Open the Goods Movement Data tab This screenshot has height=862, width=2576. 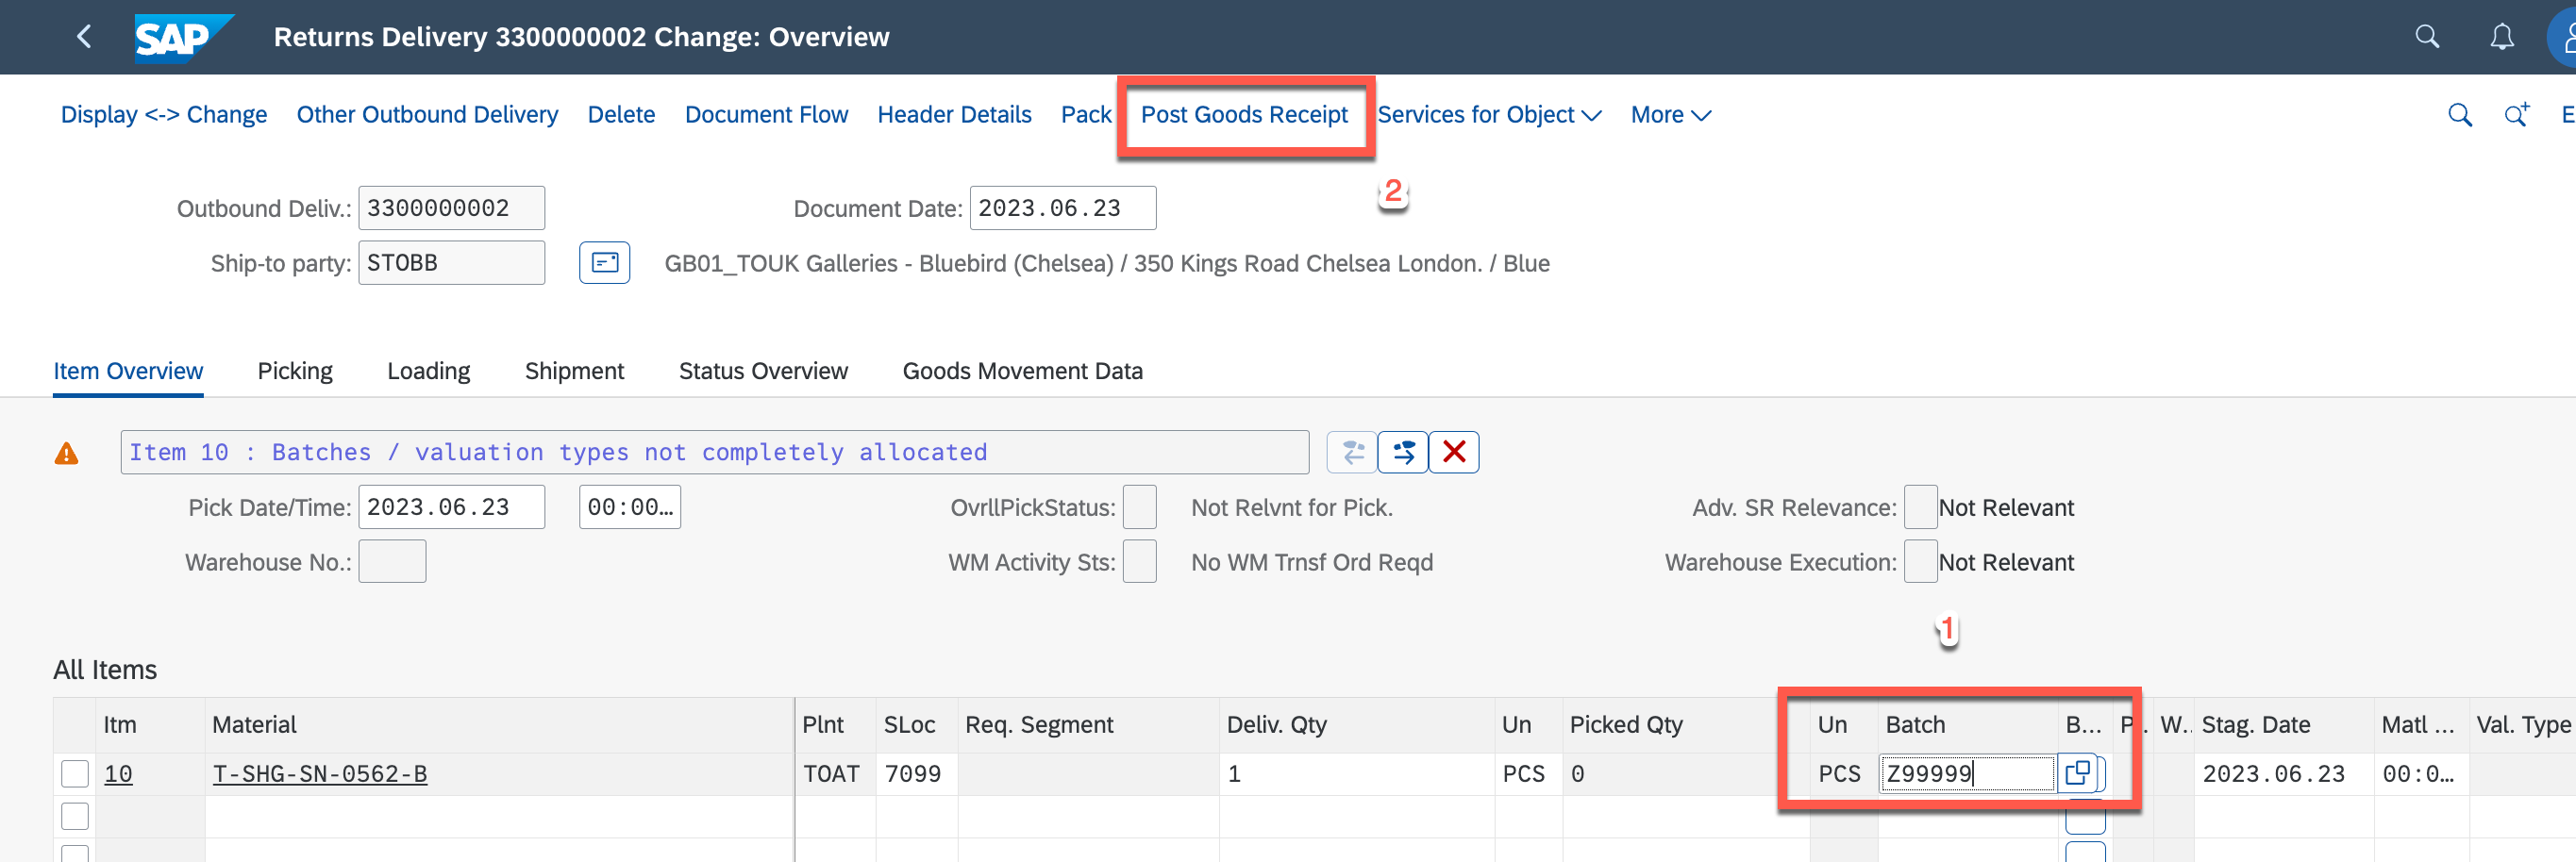(1021, 371)
